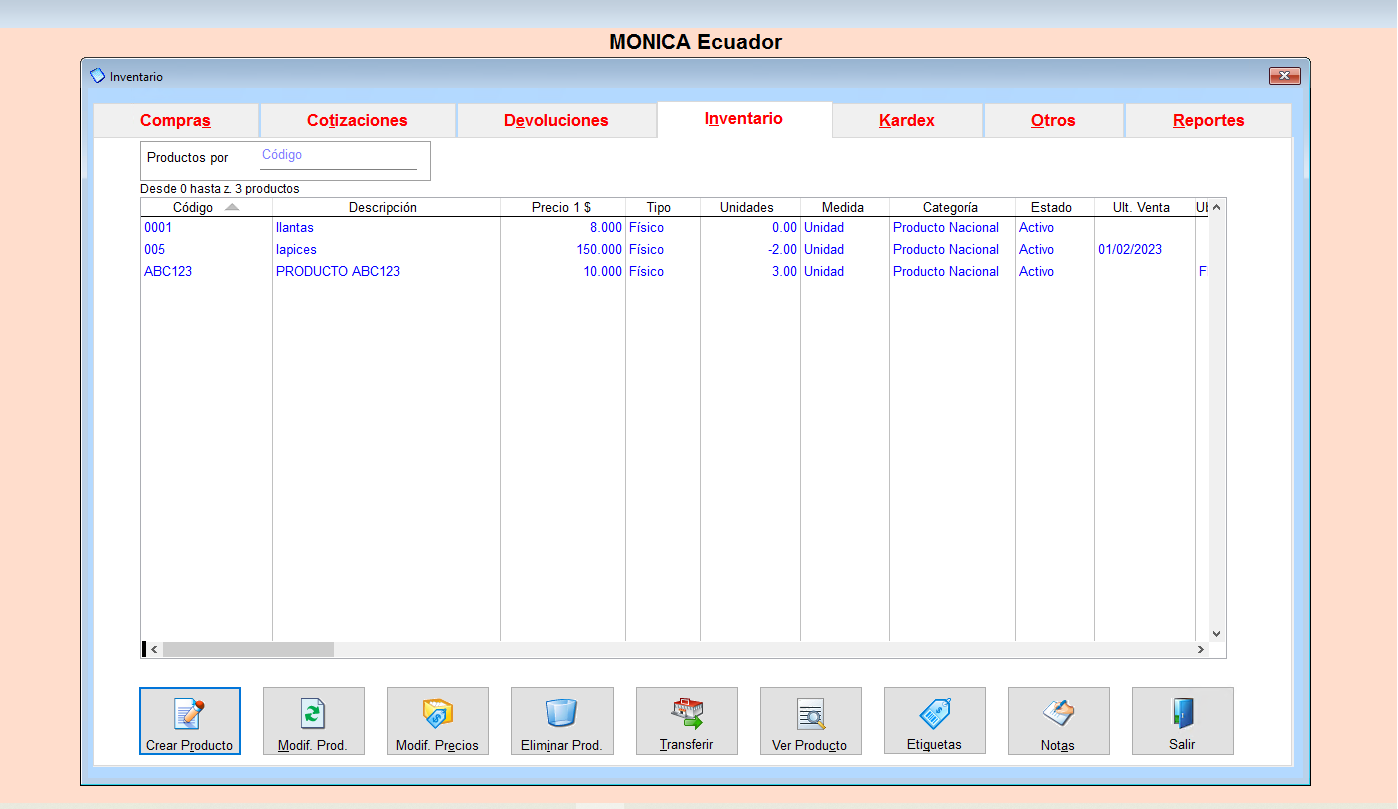The image size is (1398, 809).
Task: Click the Descripción column header
Action: click(386, 207)
